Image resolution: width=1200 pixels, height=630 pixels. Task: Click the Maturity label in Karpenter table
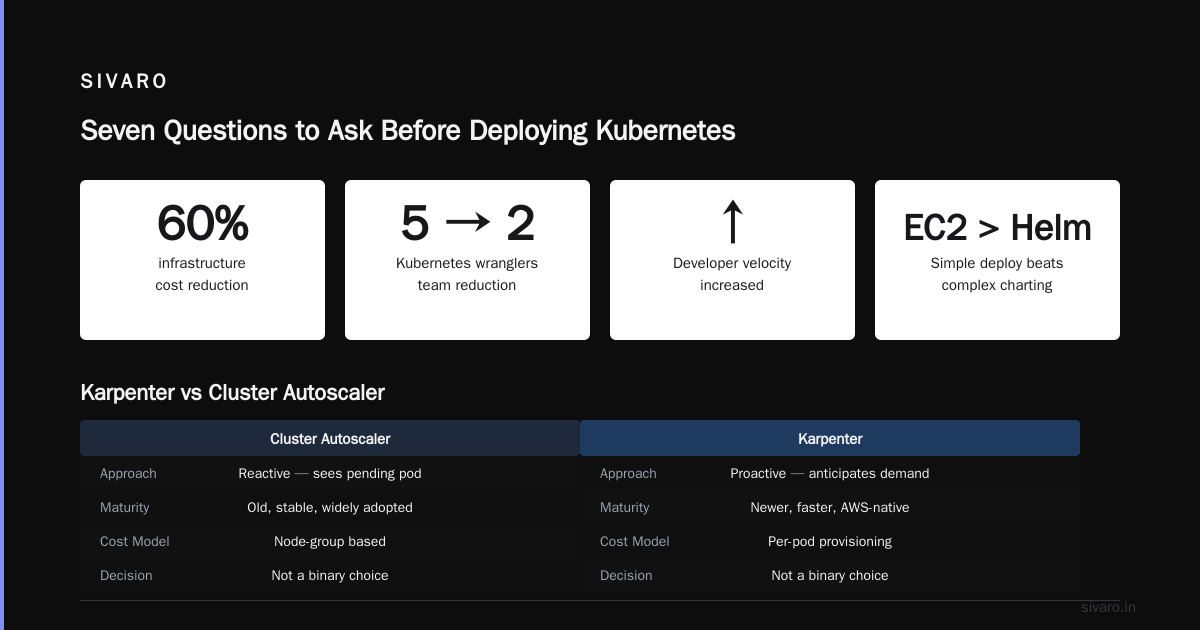click(x=625, y=507)
